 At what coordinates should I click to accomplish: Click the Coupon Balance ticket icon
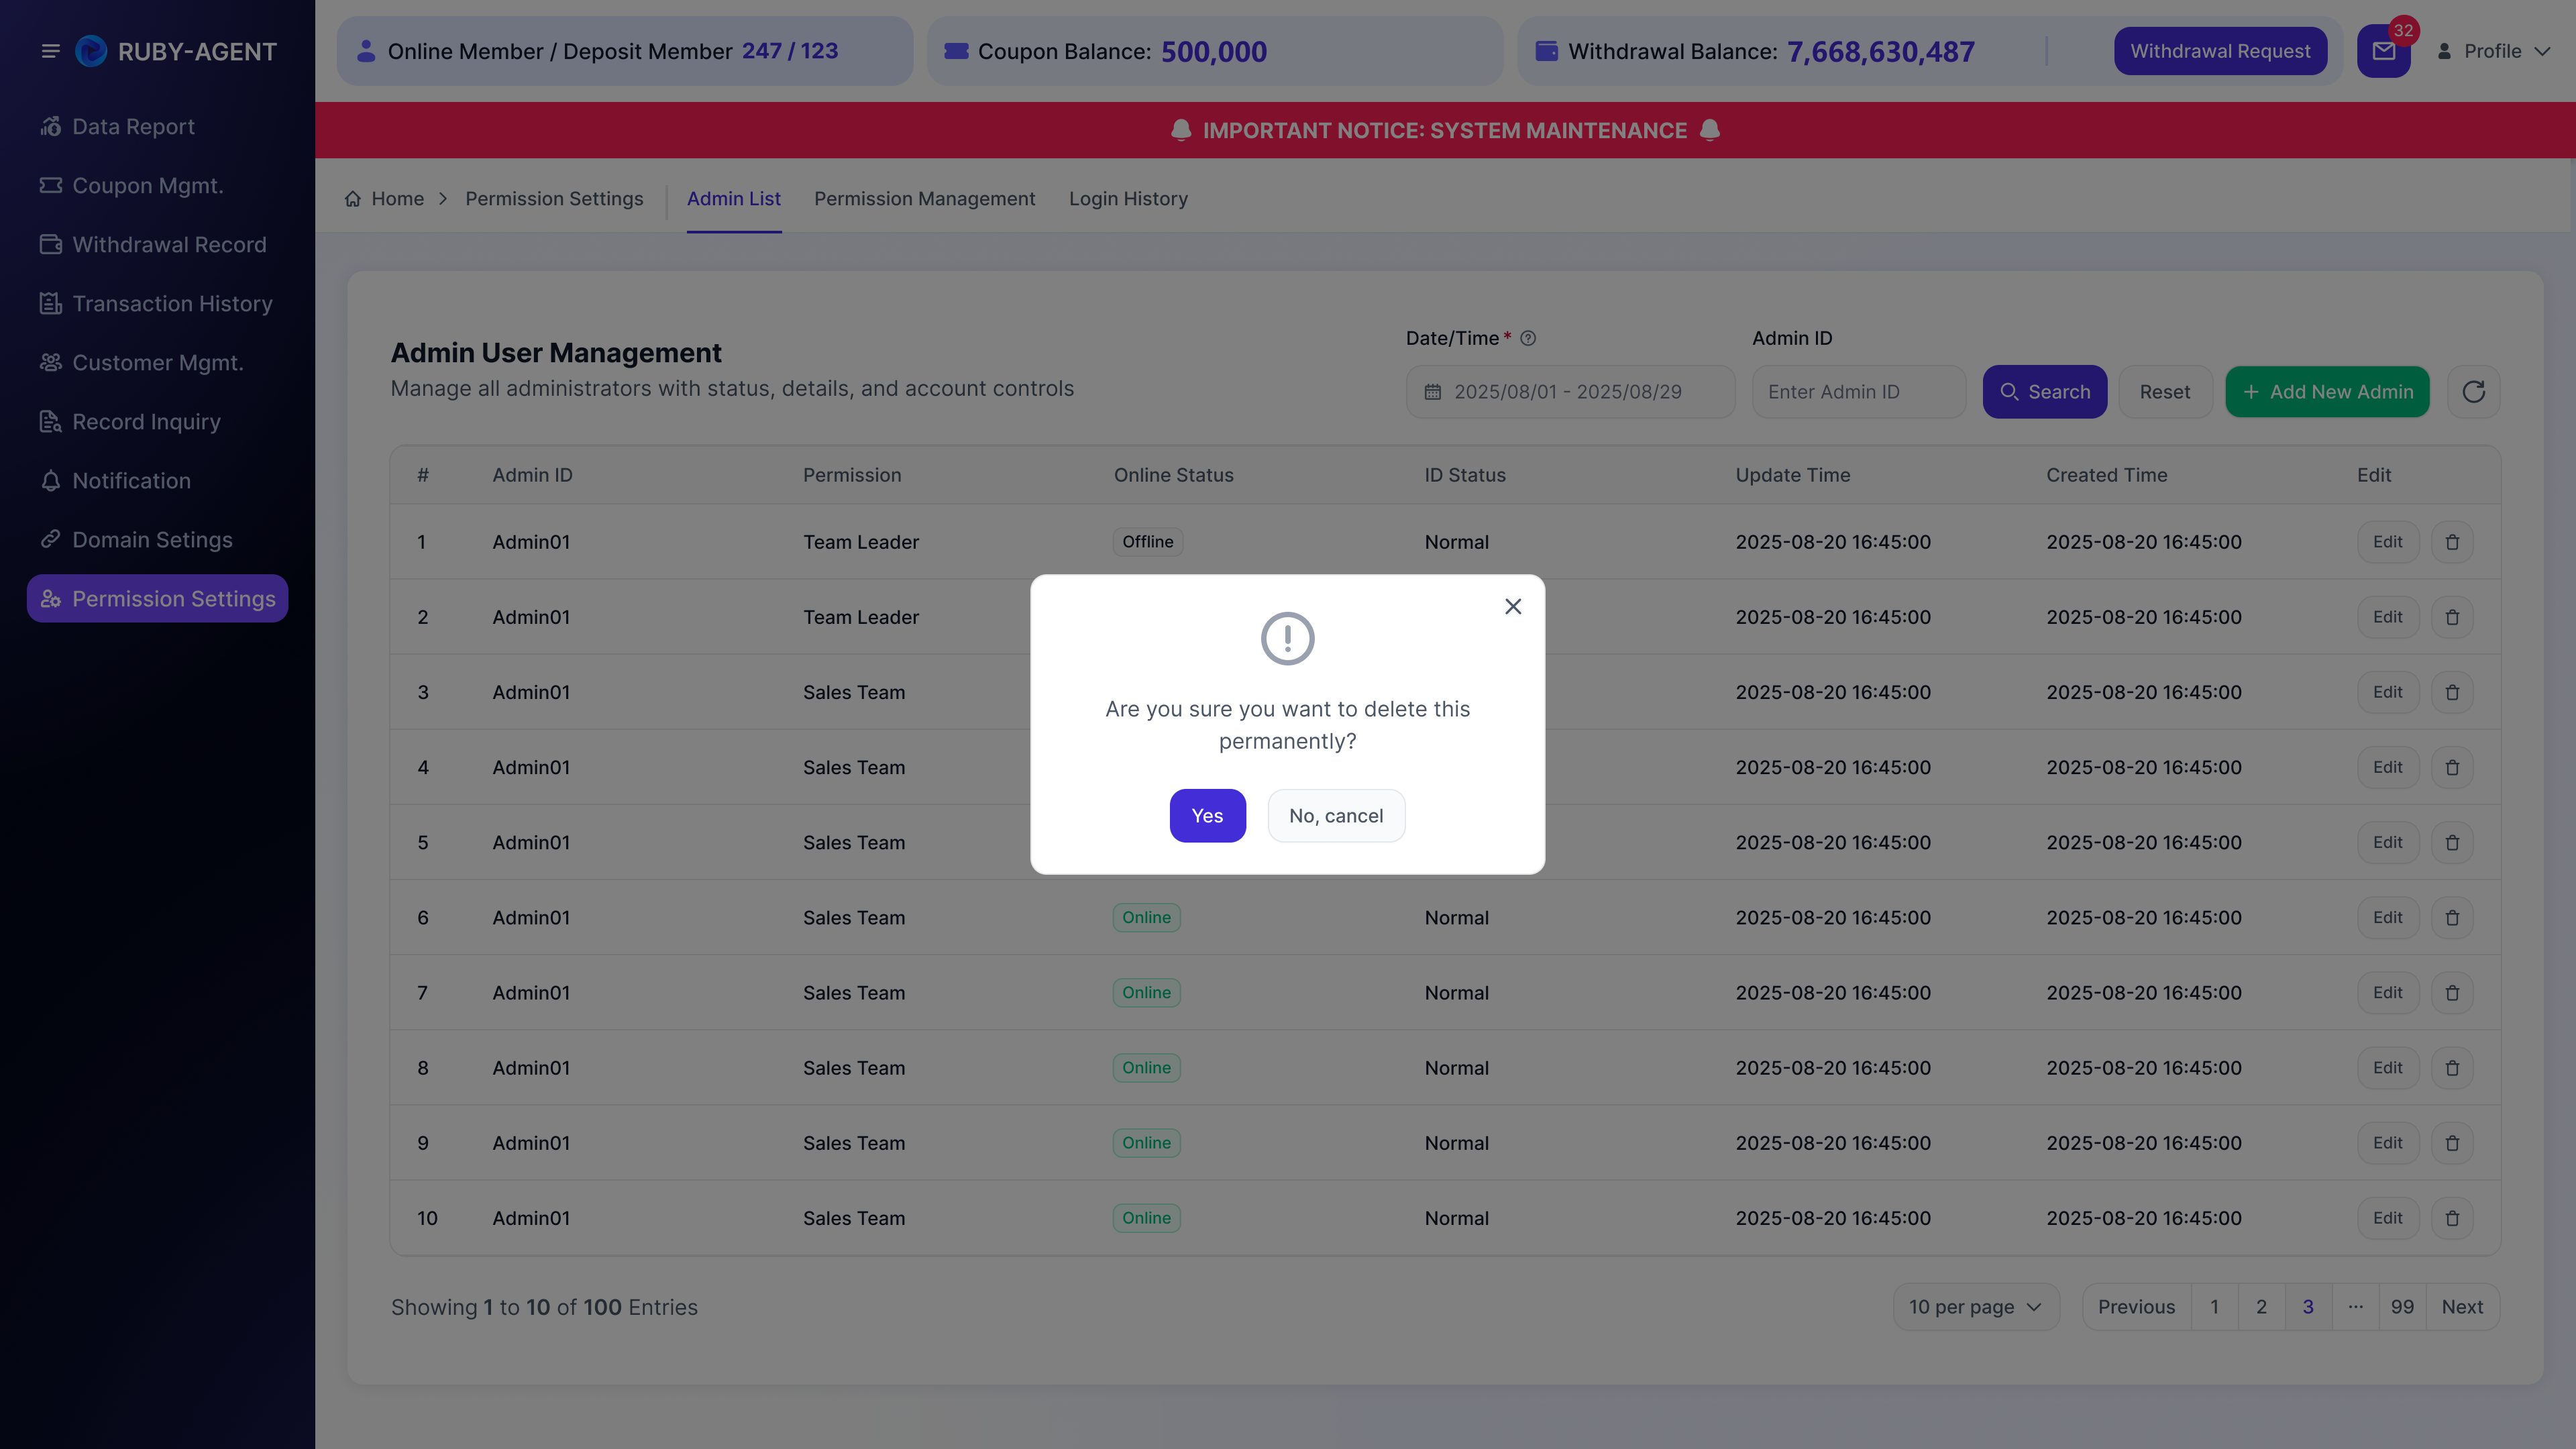coord(956,51)
